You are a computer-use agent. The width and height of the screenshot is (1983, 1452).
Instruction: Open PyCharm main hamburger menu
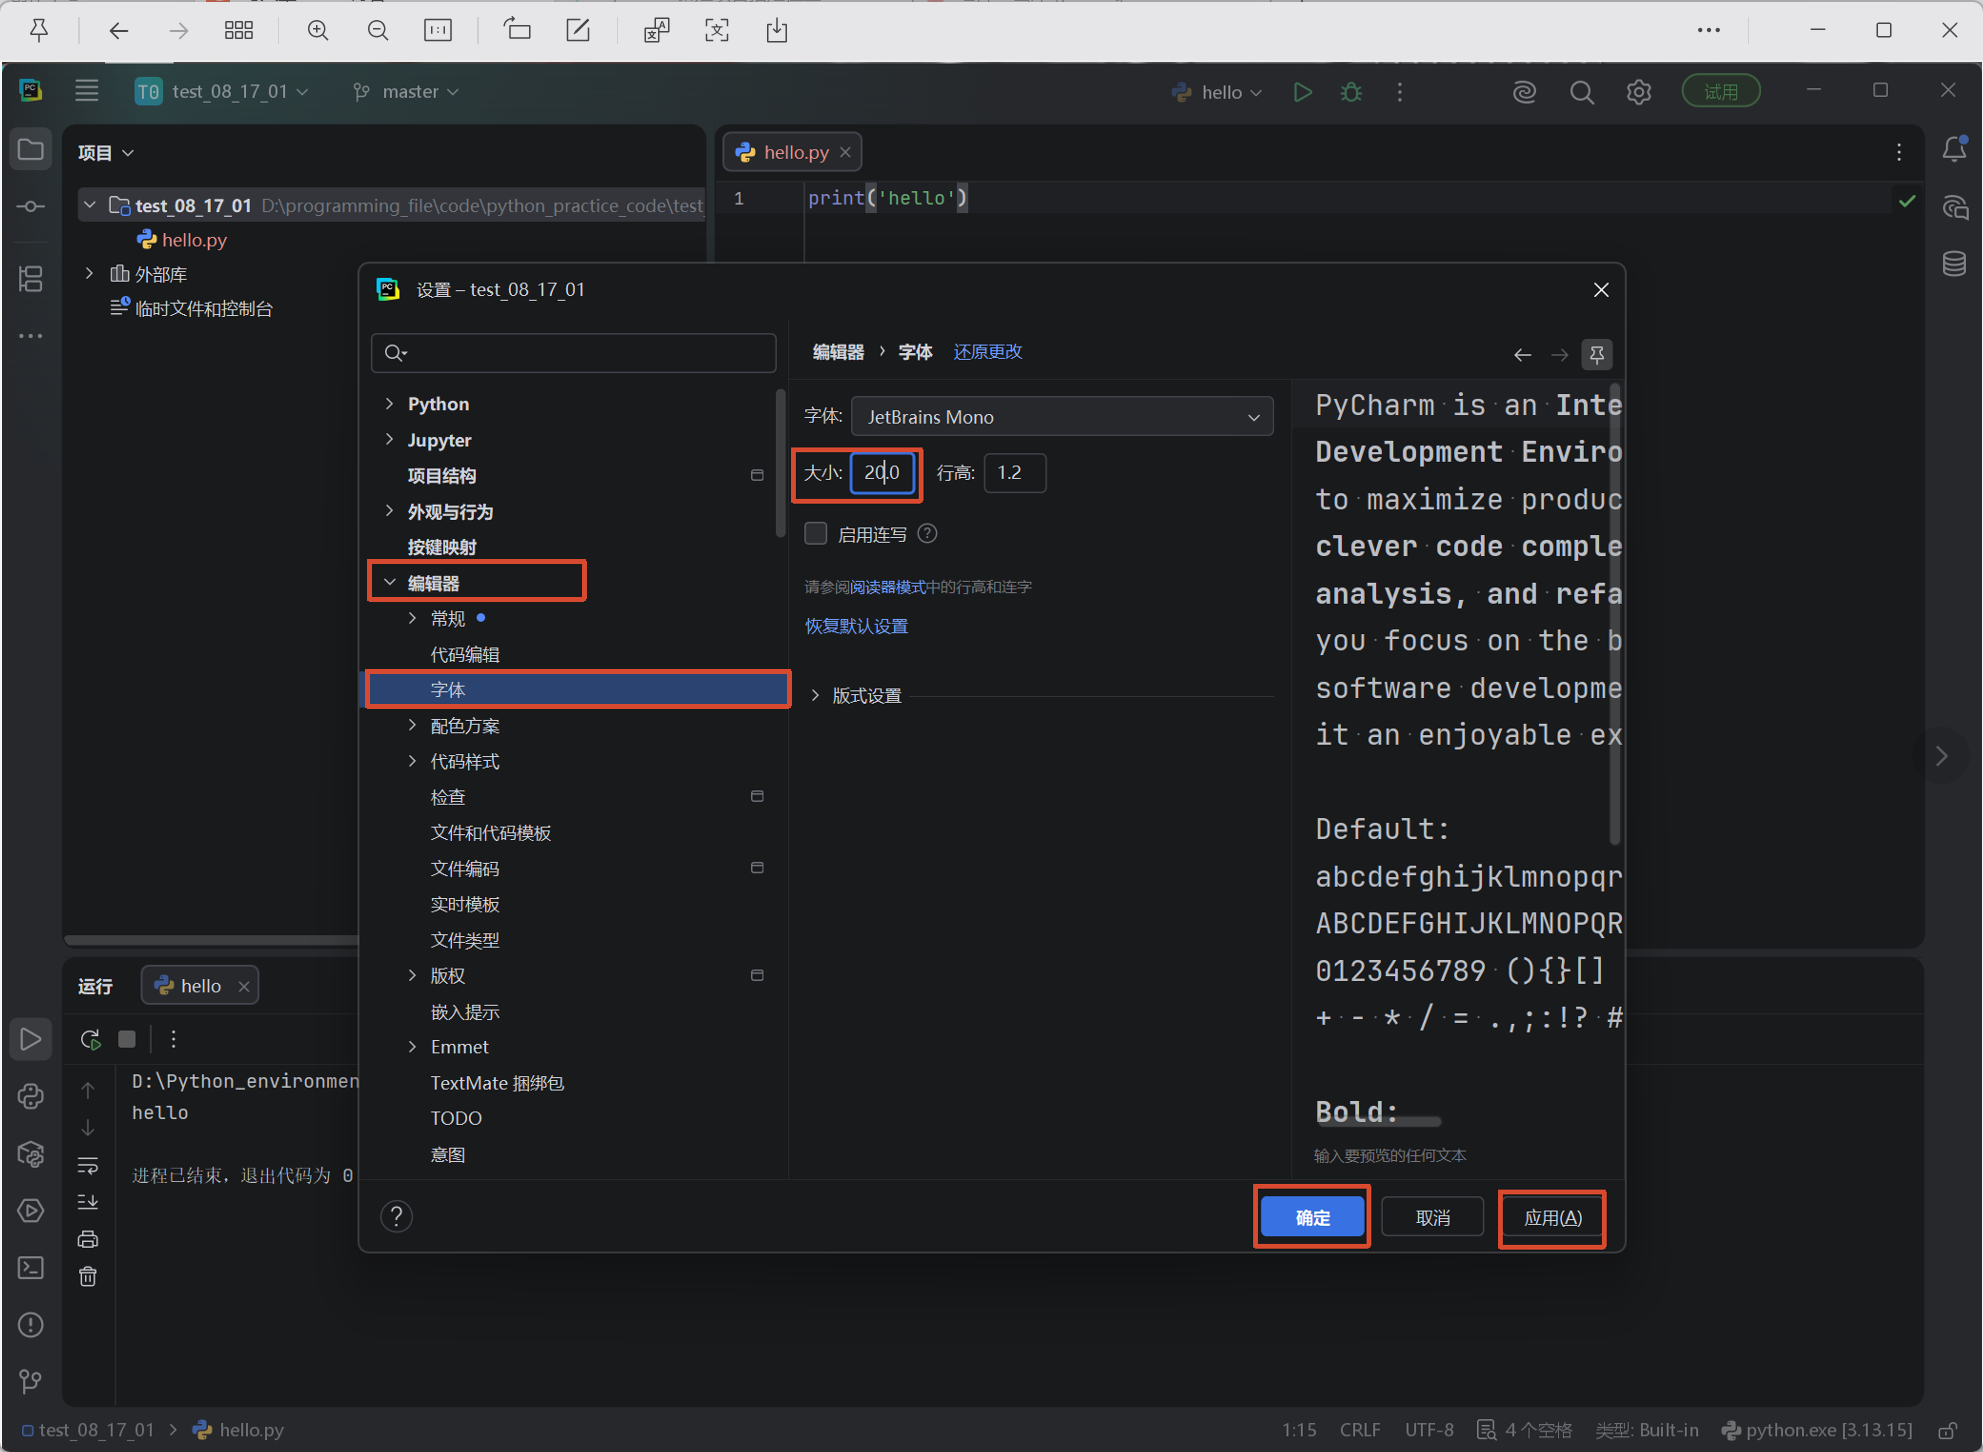87,91
